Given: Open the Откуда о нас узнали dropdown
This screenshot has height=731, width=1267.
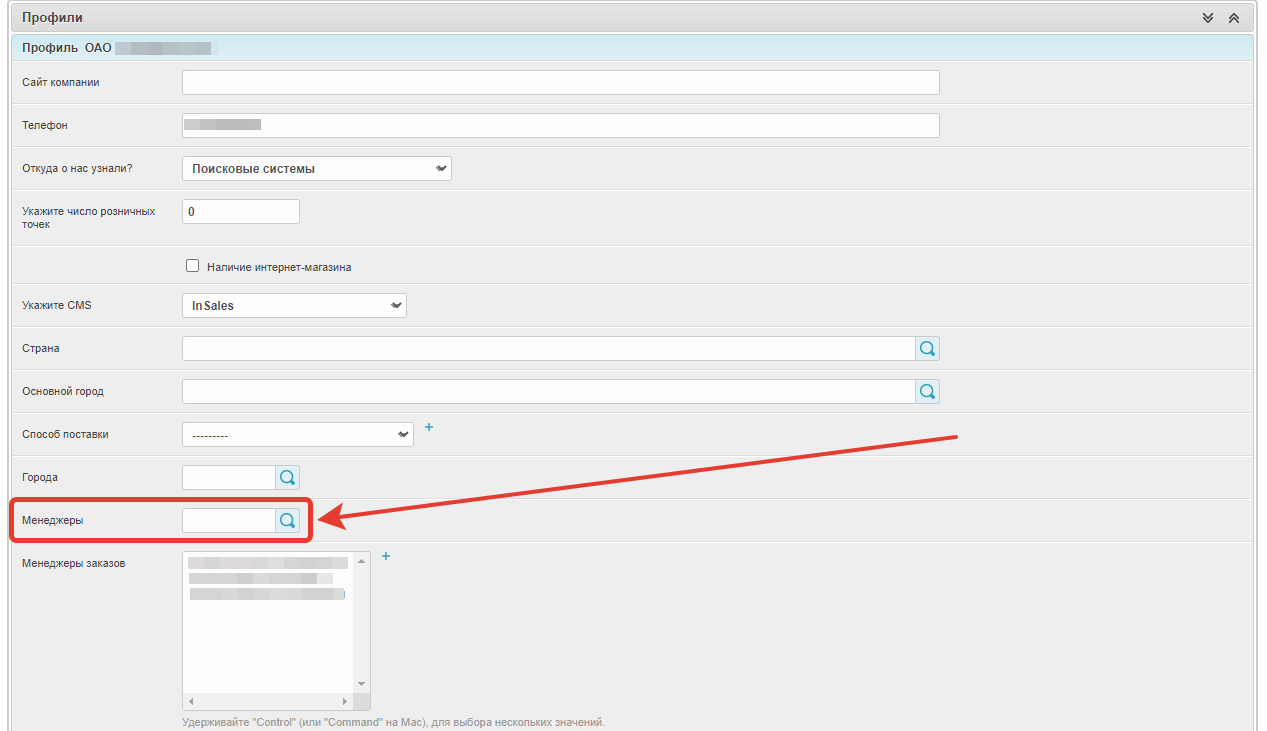Looking at the screenshot, I should tap(316, 169).
